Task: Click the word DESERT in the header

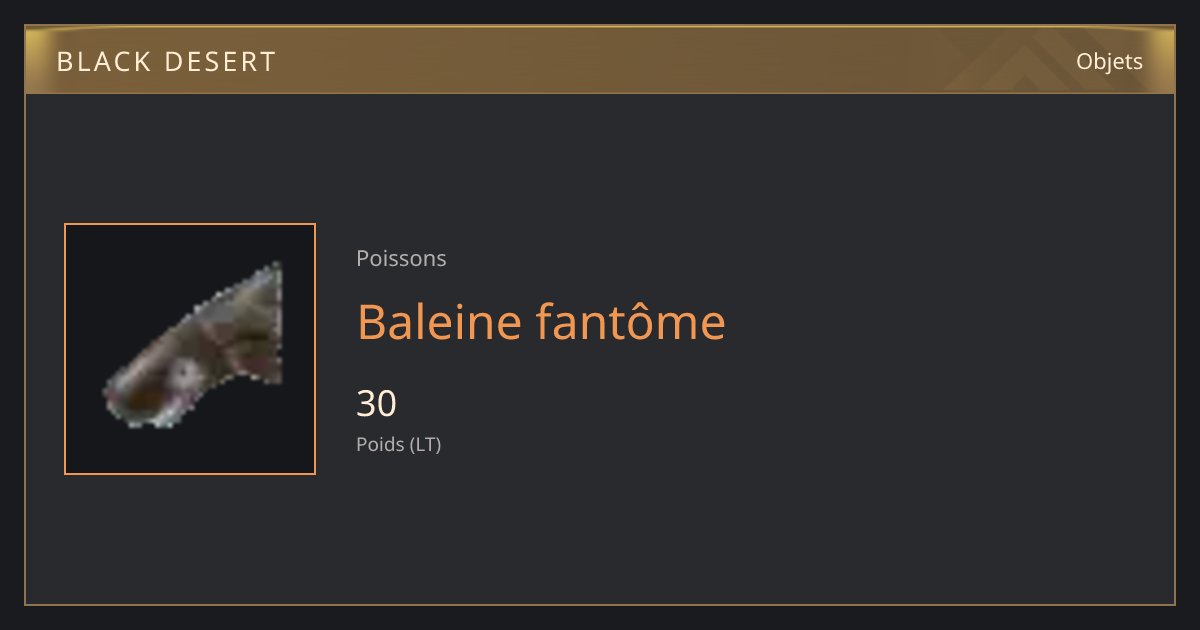Action: (x=214, y=62)
